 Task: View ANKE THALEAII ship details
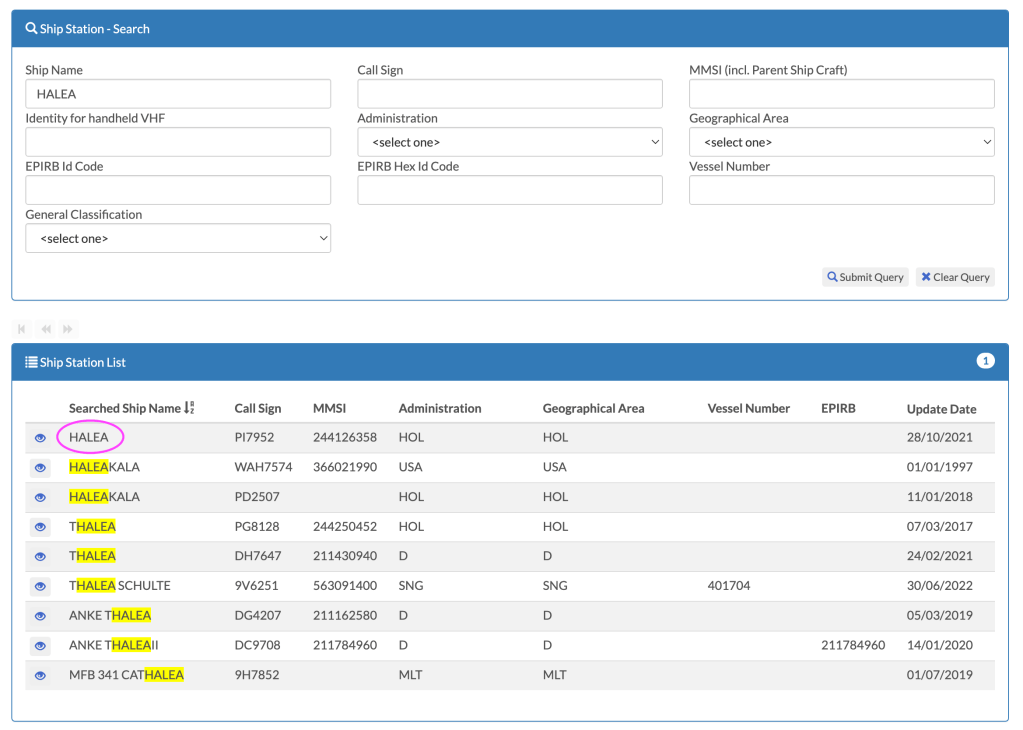(40, 645)
